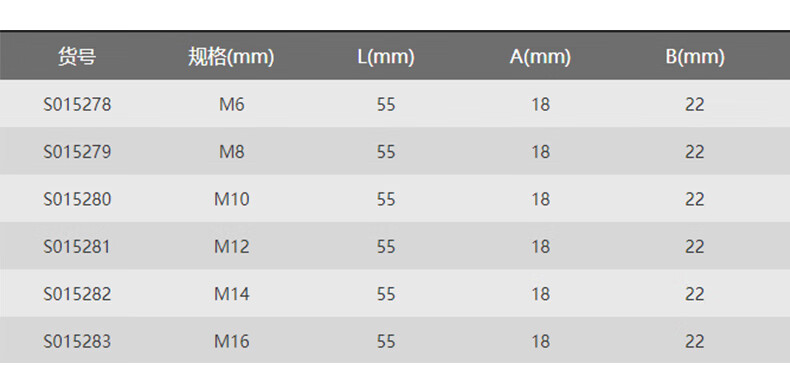
Task: Click the 规格(mm) column header
Action: click(x=231, y=57)
